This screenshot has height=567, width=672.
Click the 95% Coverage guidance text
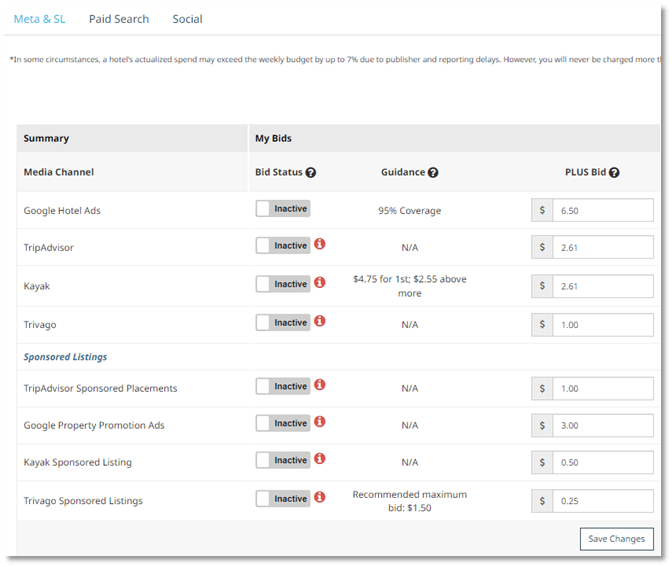(409, 210)
